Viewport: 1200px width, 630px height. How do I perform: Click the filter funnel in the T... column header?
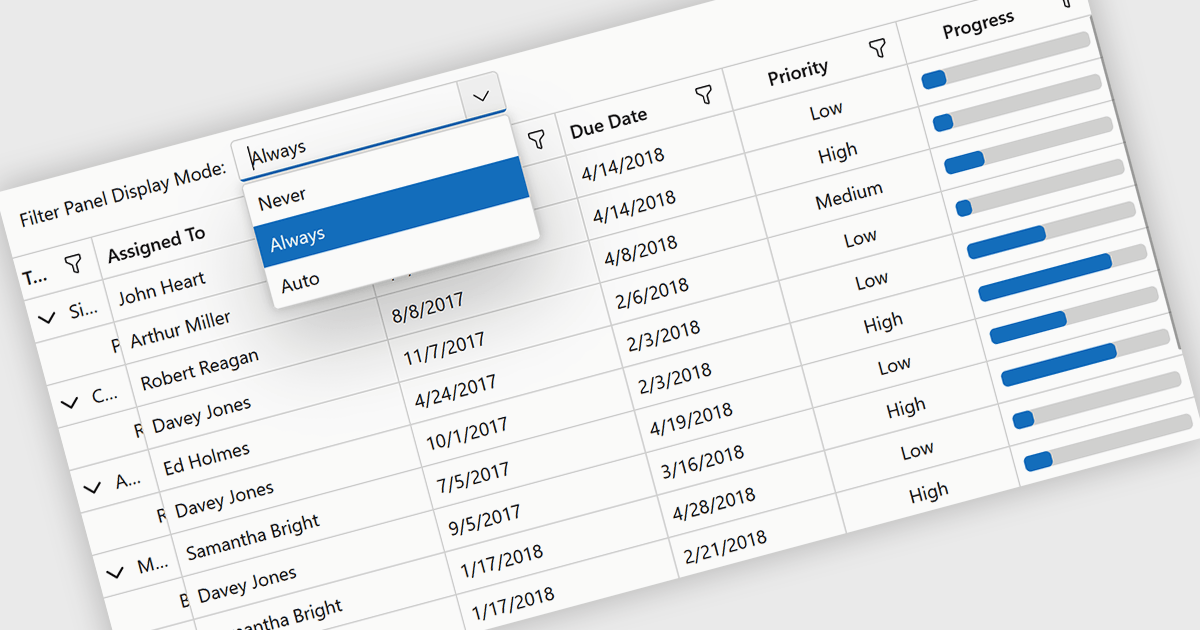[73, 264]
